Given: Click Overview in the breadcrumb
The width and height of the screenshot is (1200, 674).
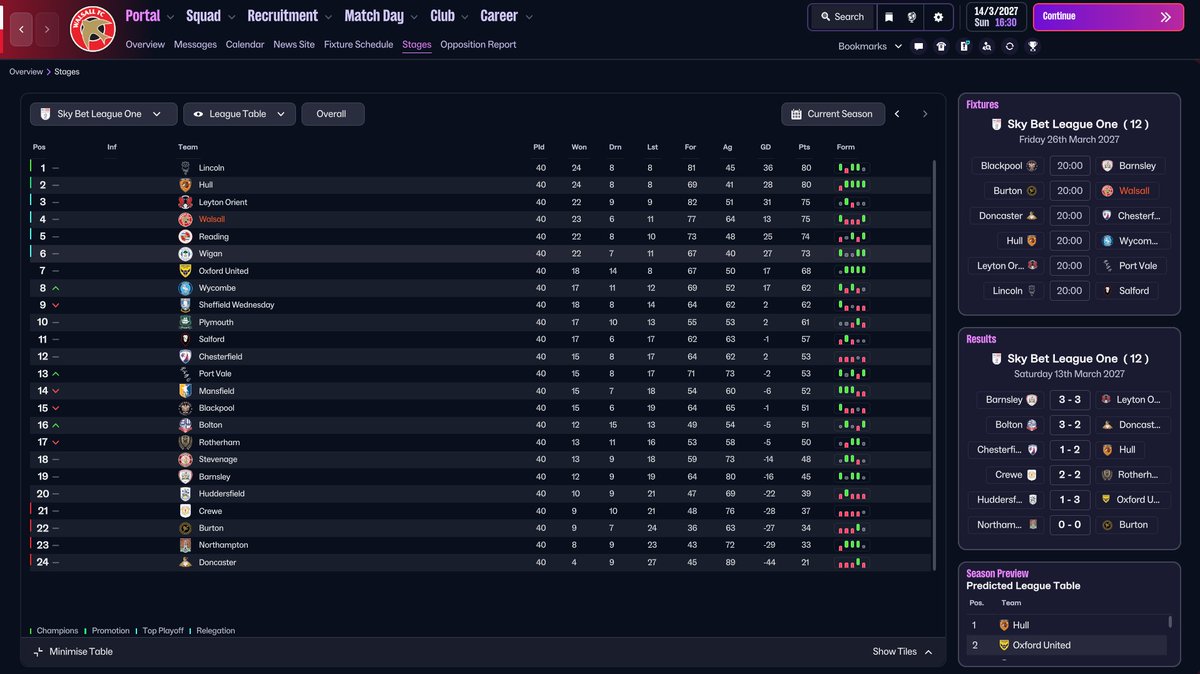Looking at the screenshot, I should pyautogui.click(x=26, y=72).
